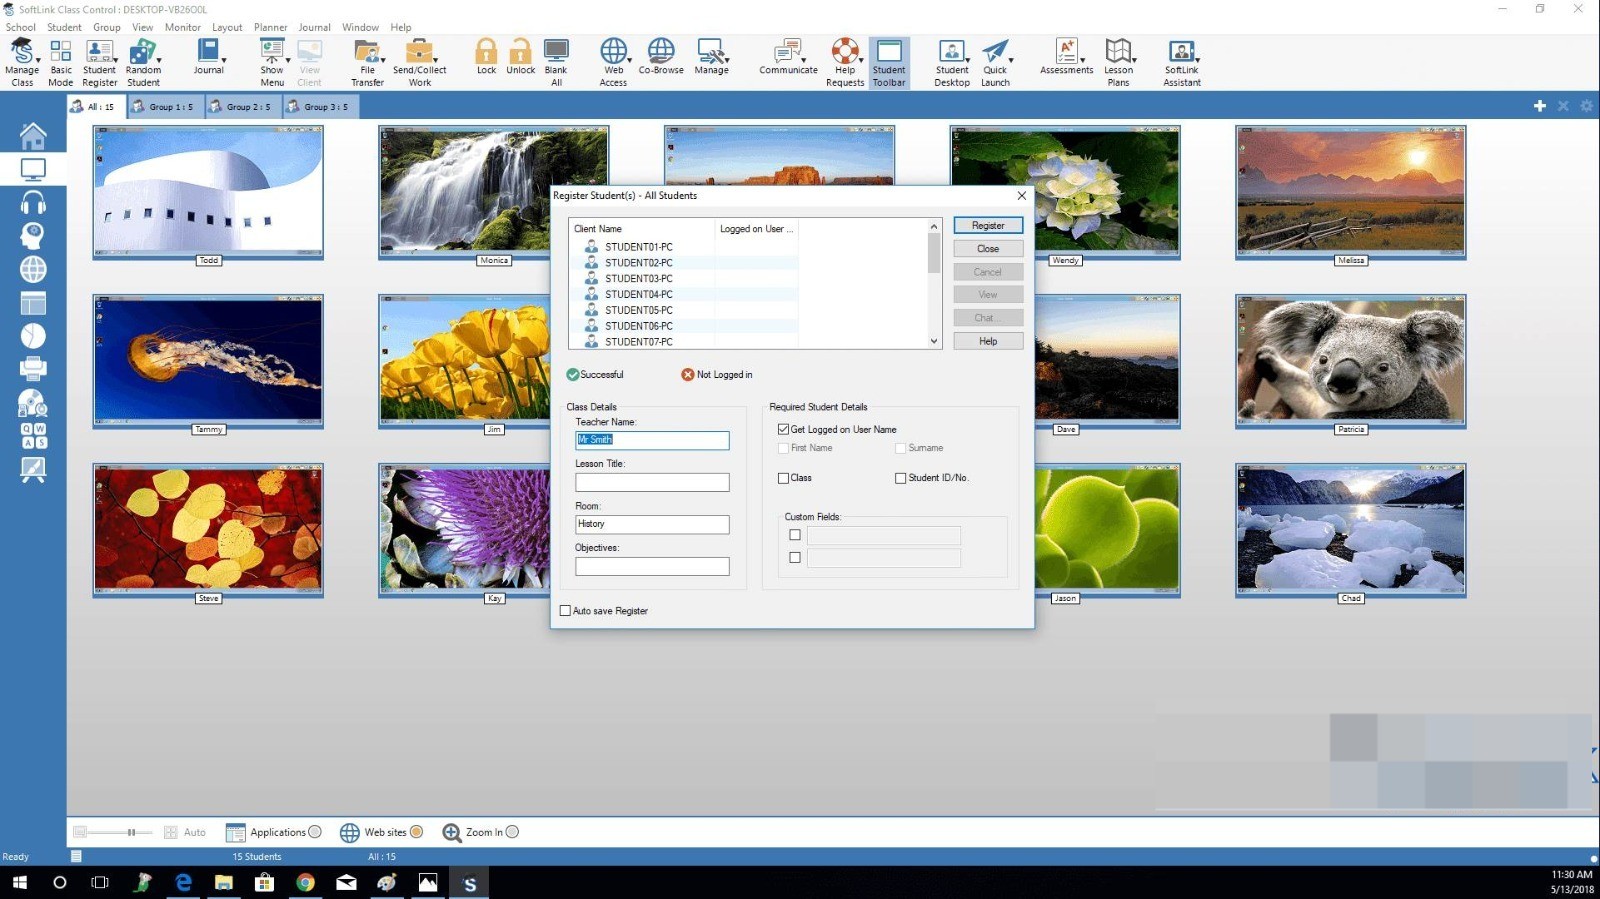Open Lesson Plans

(1118, 62)
